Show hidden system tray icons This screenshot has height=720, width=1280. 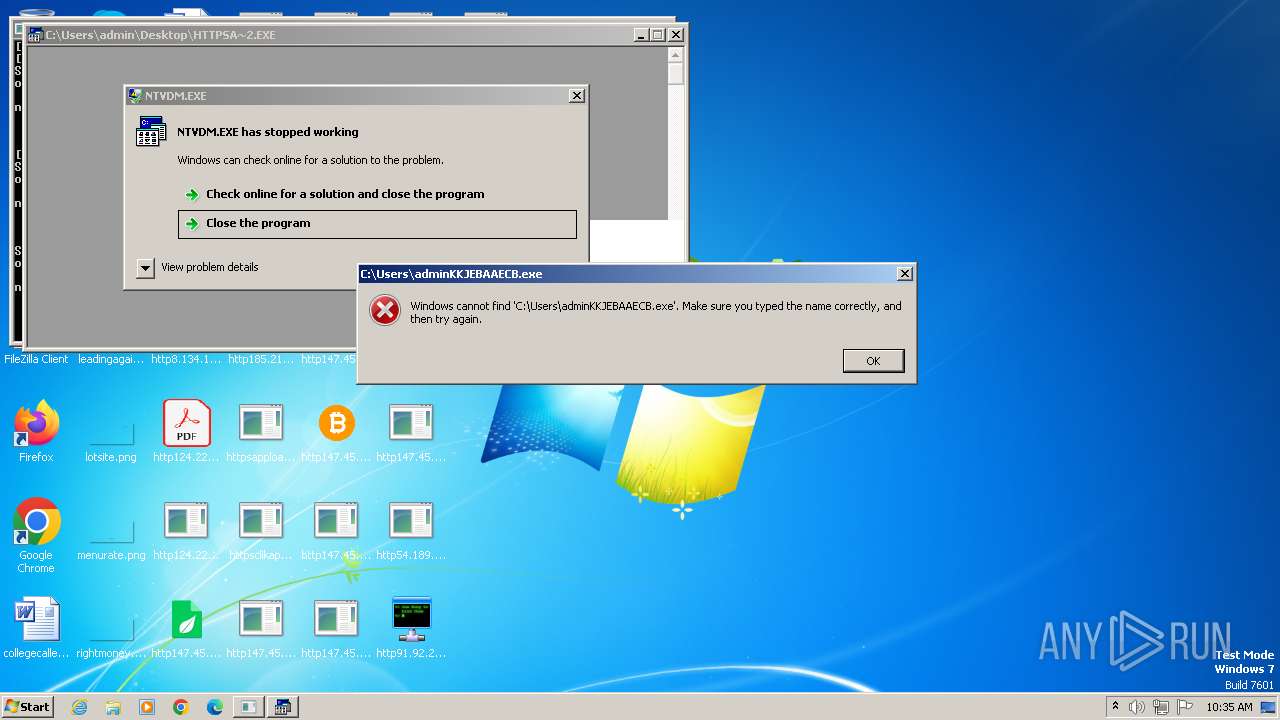click(1115, 706)
